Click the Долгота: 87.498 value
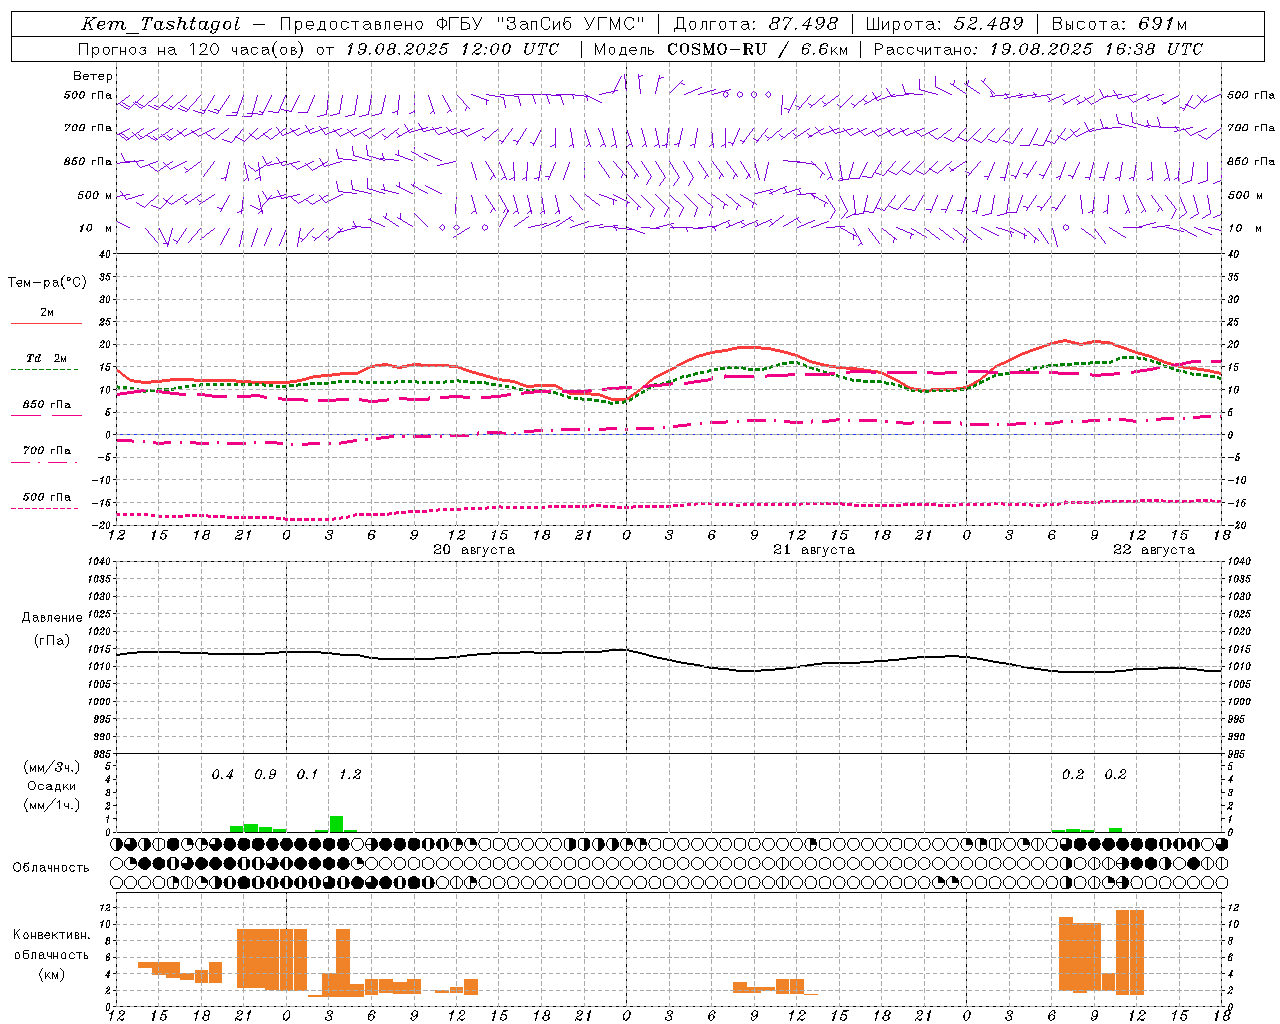Screen dimensions: 1280x1024 pos(756,24)
